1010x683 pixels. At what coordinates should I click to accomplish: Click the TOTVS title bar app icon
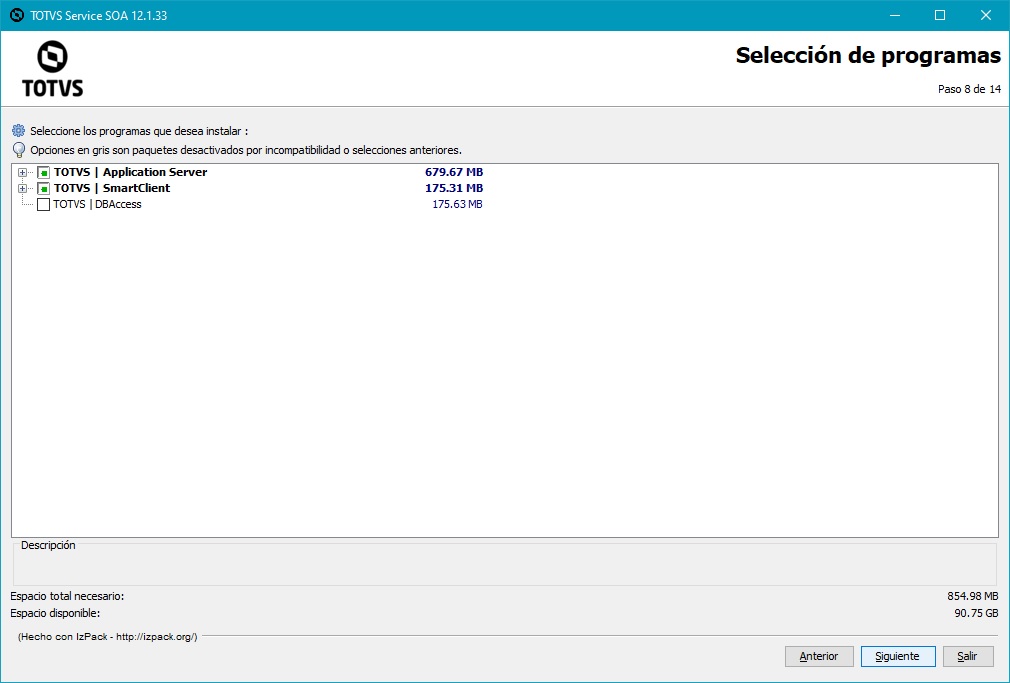(x=17, y=15)
